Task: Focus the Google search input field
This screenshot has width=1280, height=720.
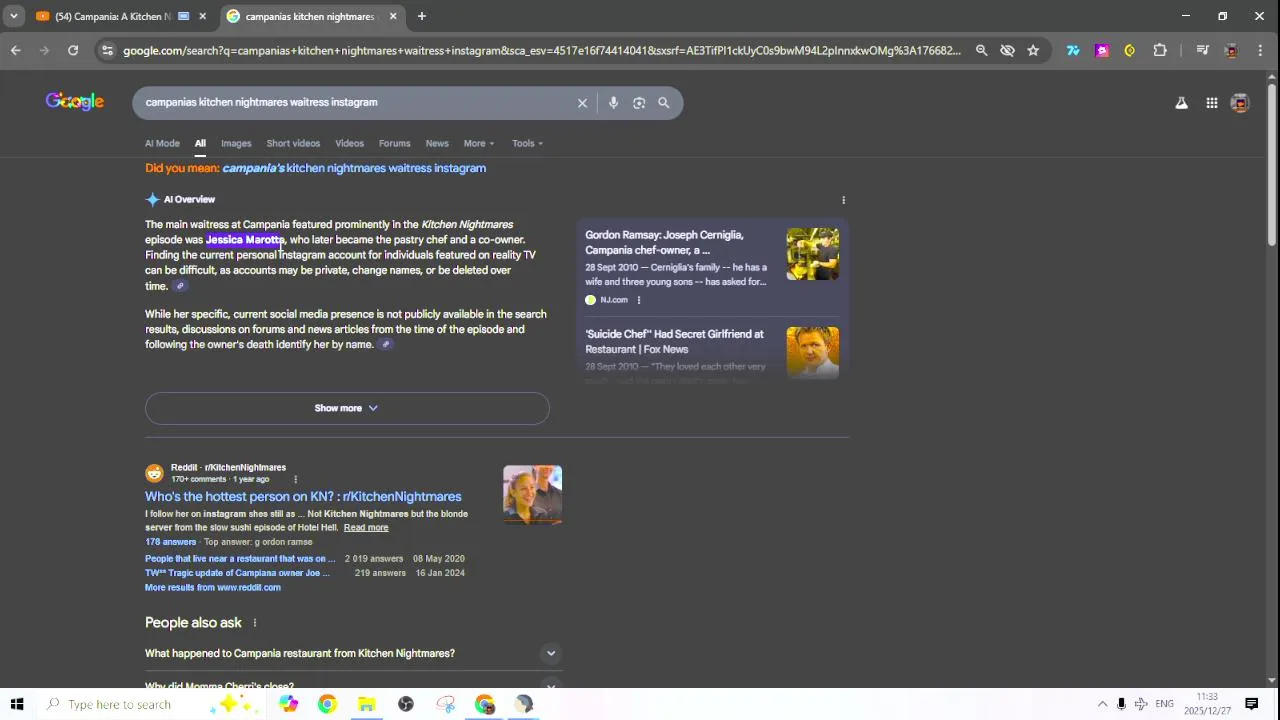Action: [x=355, y=102]
